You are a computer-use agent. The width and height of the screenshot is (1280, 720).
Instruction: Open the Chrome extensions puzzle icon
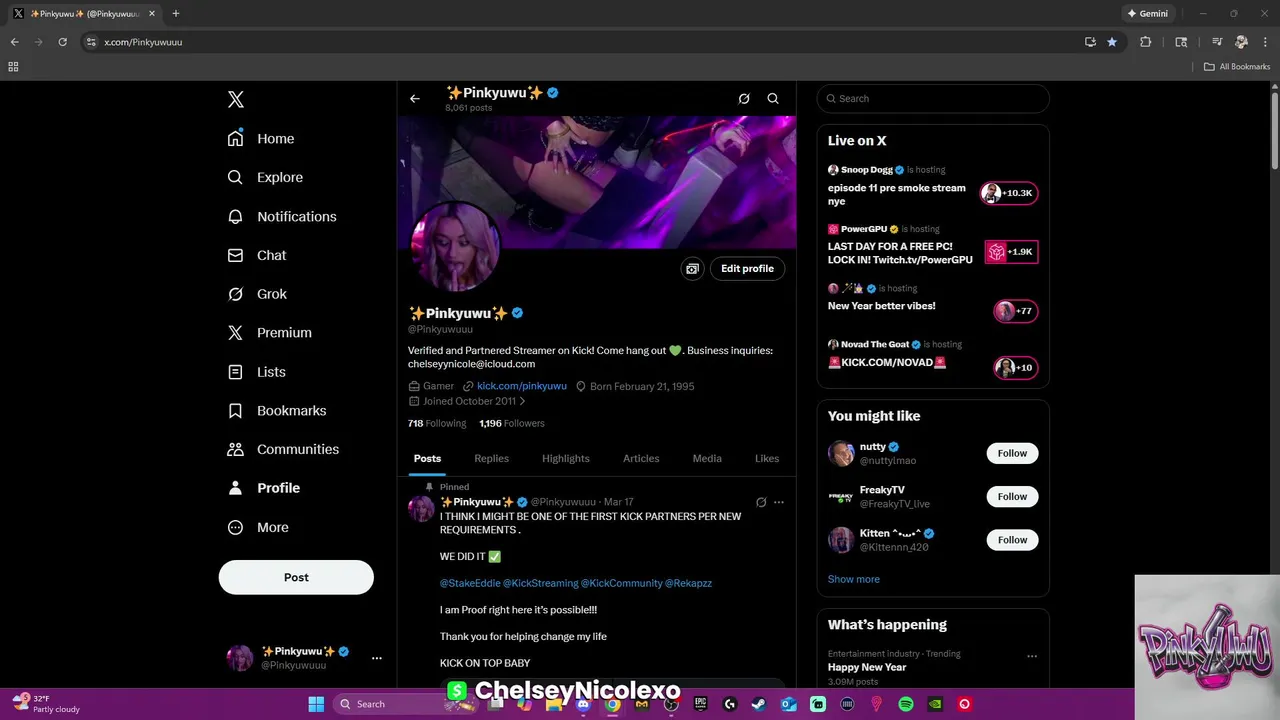pos(1146,42)
